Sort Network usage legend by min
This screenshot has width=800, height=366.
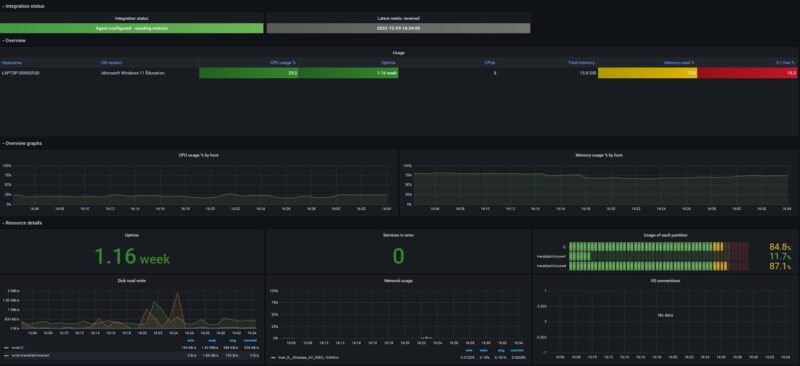point(469,350)
